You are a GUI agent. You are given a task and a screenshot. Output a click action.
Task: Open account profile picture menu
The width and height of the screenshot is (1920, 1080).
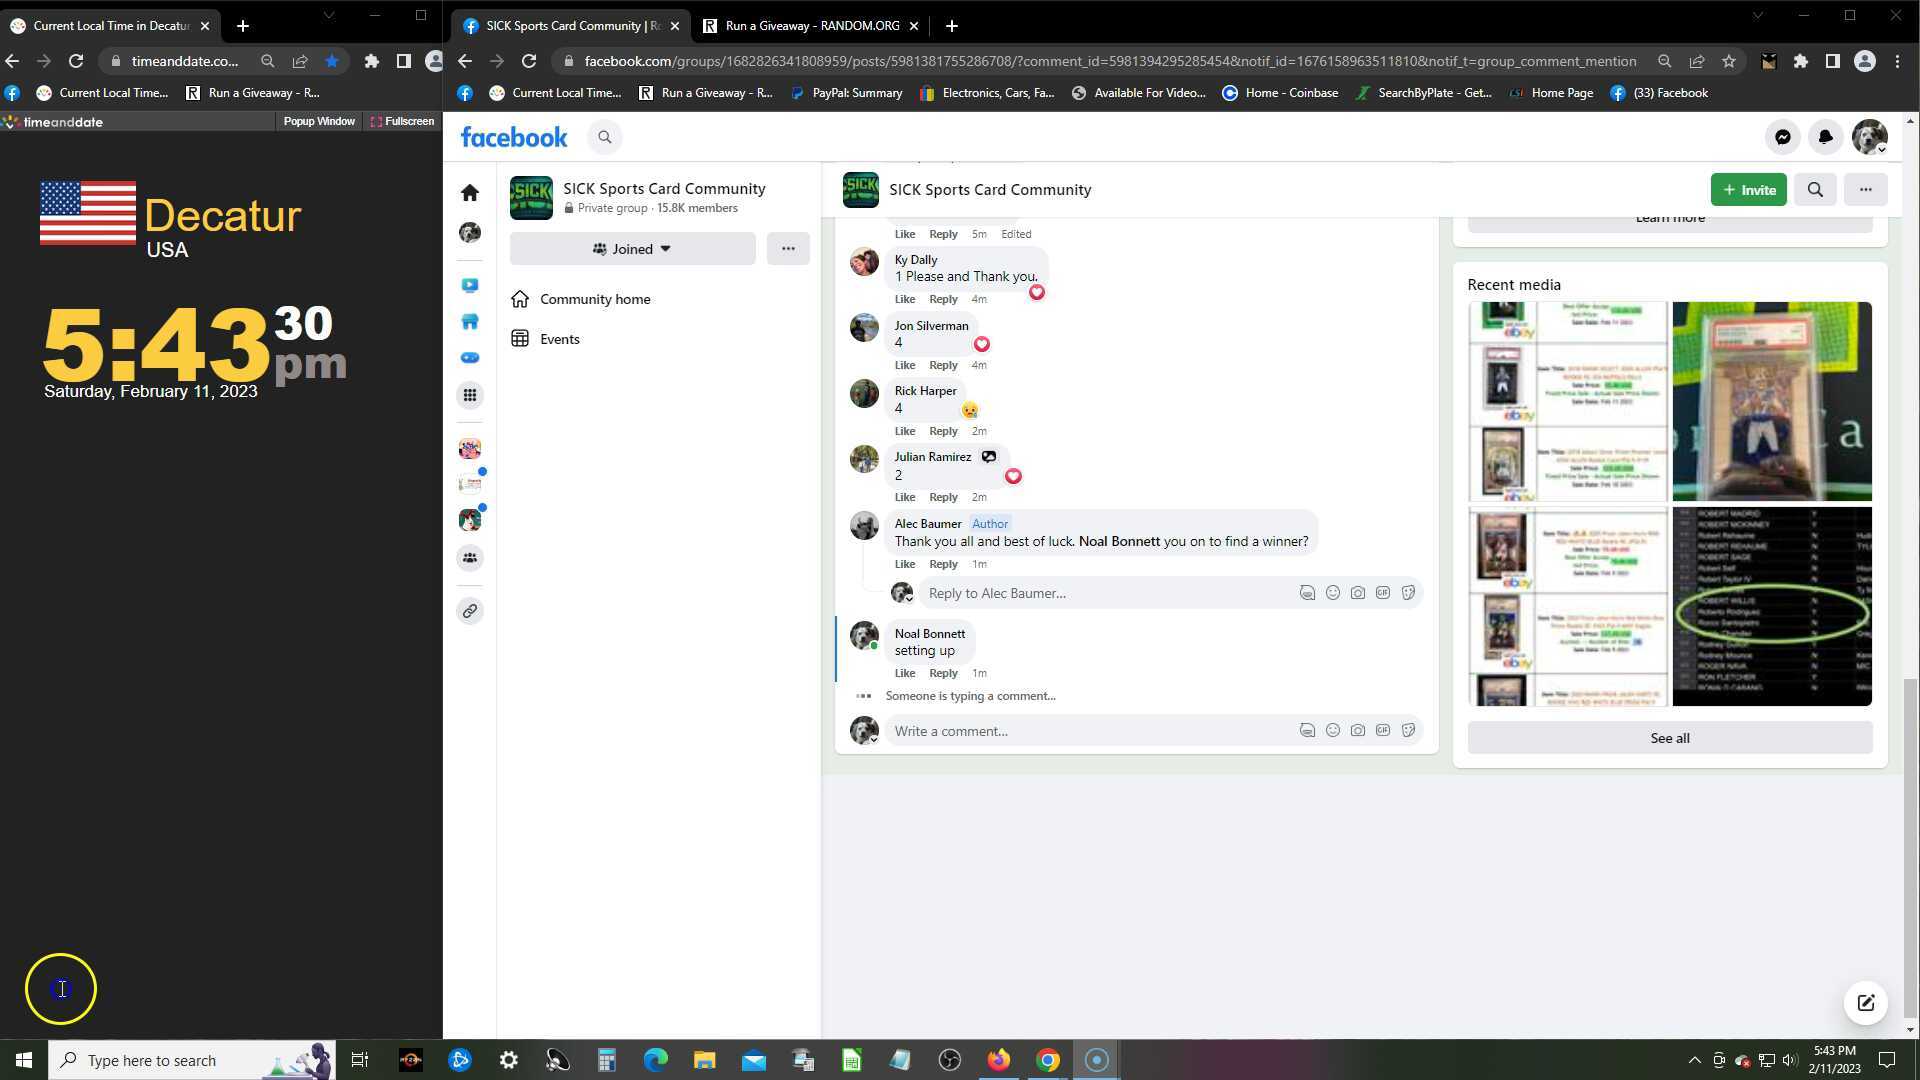pos(1868,137)
